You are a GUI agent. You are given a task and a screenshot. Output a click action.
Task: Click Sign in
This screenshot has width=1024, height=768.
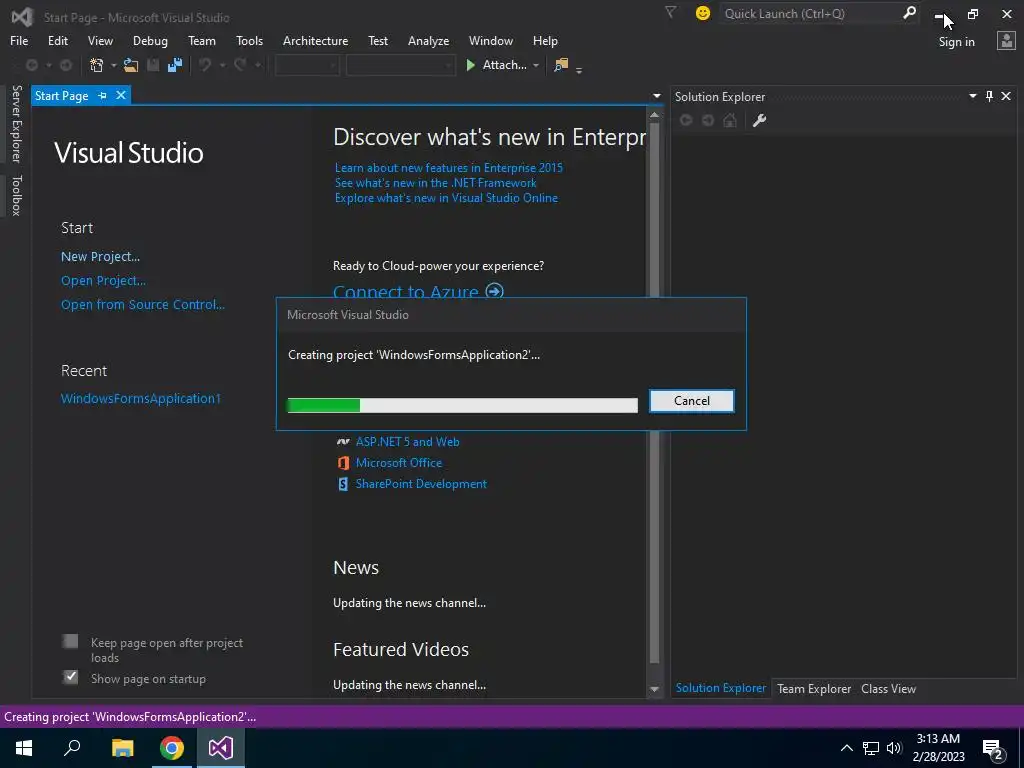[956, 42]
